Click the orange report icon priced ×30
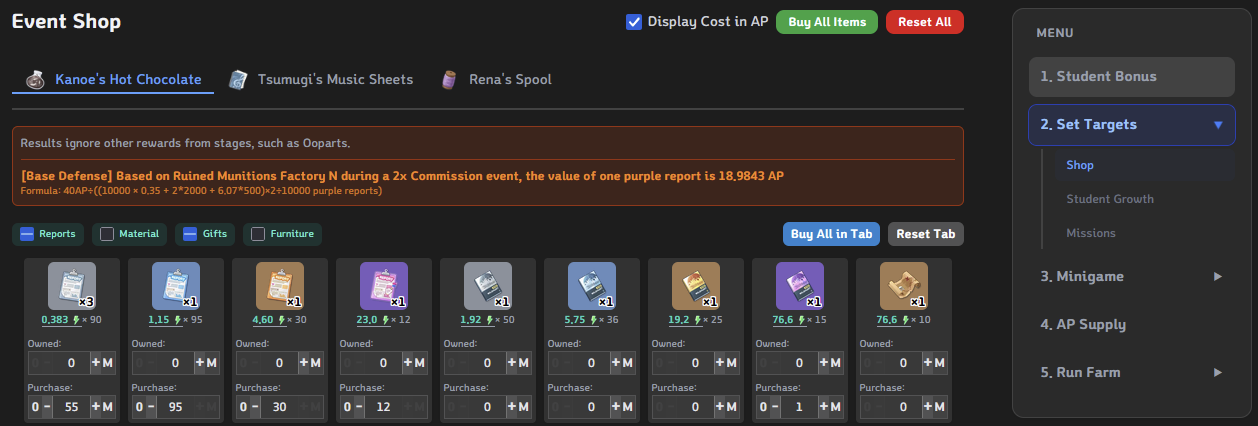Viewport: 1258px width, 426px height. pyautogui.click(x=280, y=286)
